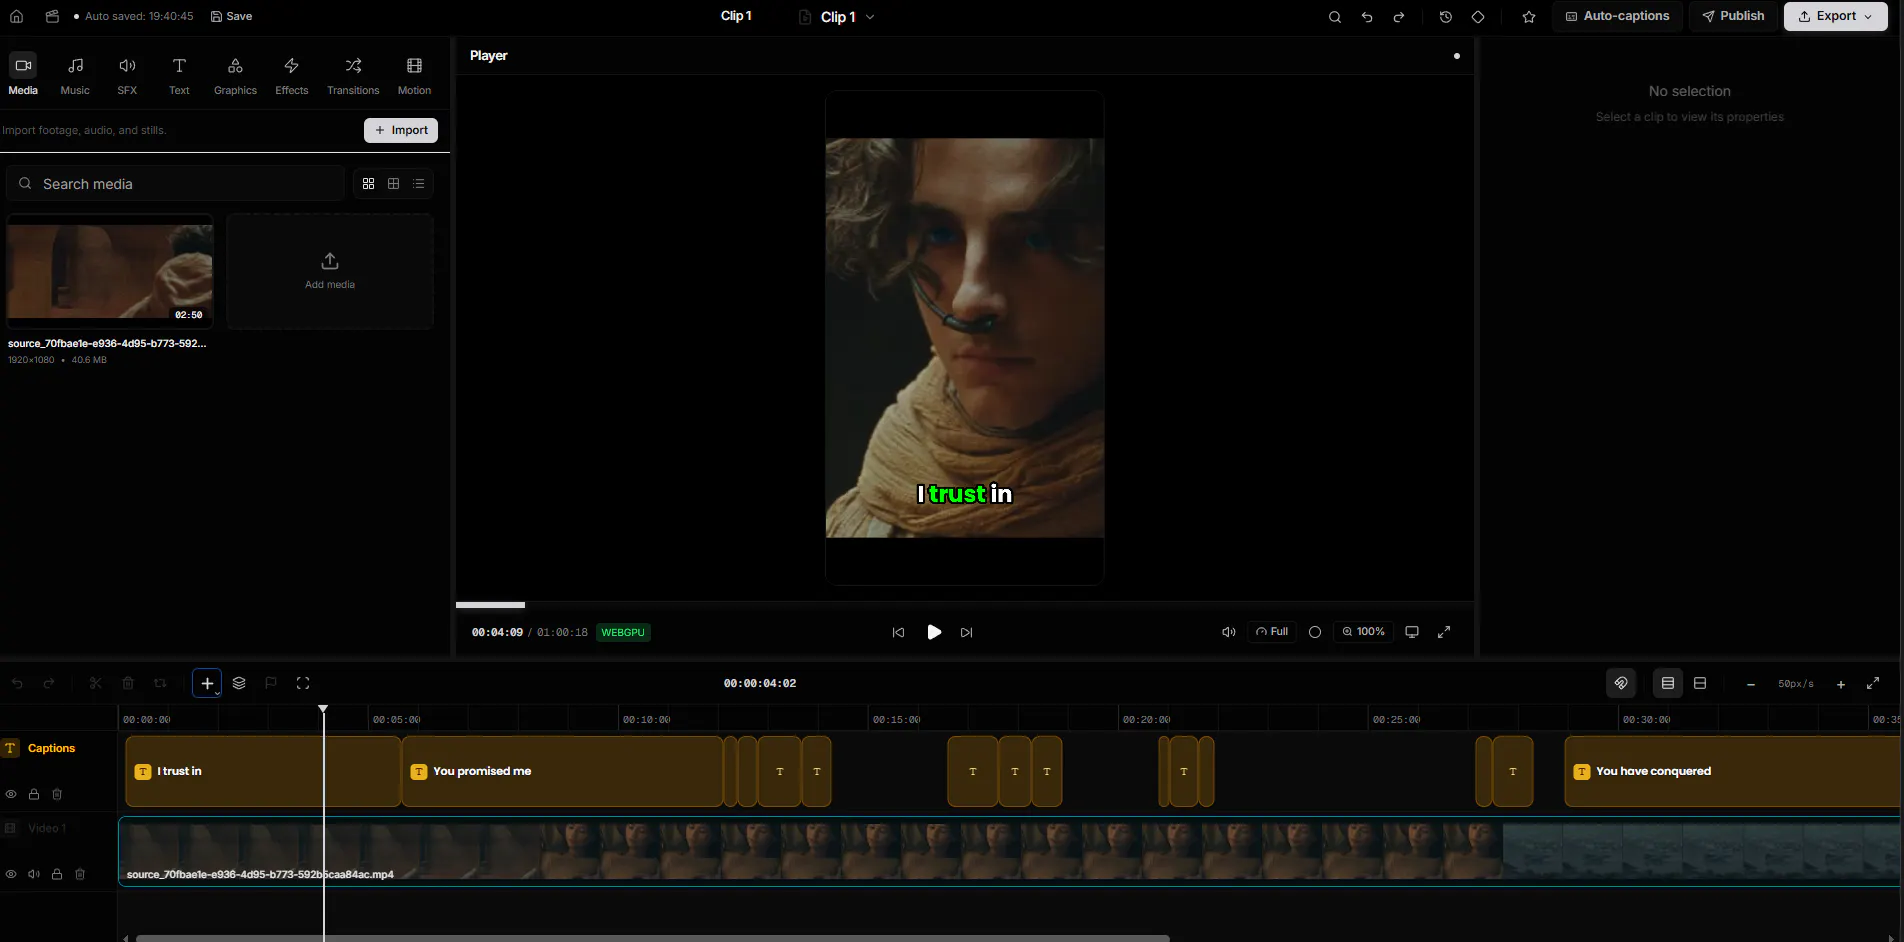Image resolution: width=1904 pixels, height=942 pixels.
Task: Toggle timeline snapping magnet
Action: pos(1621,683)
